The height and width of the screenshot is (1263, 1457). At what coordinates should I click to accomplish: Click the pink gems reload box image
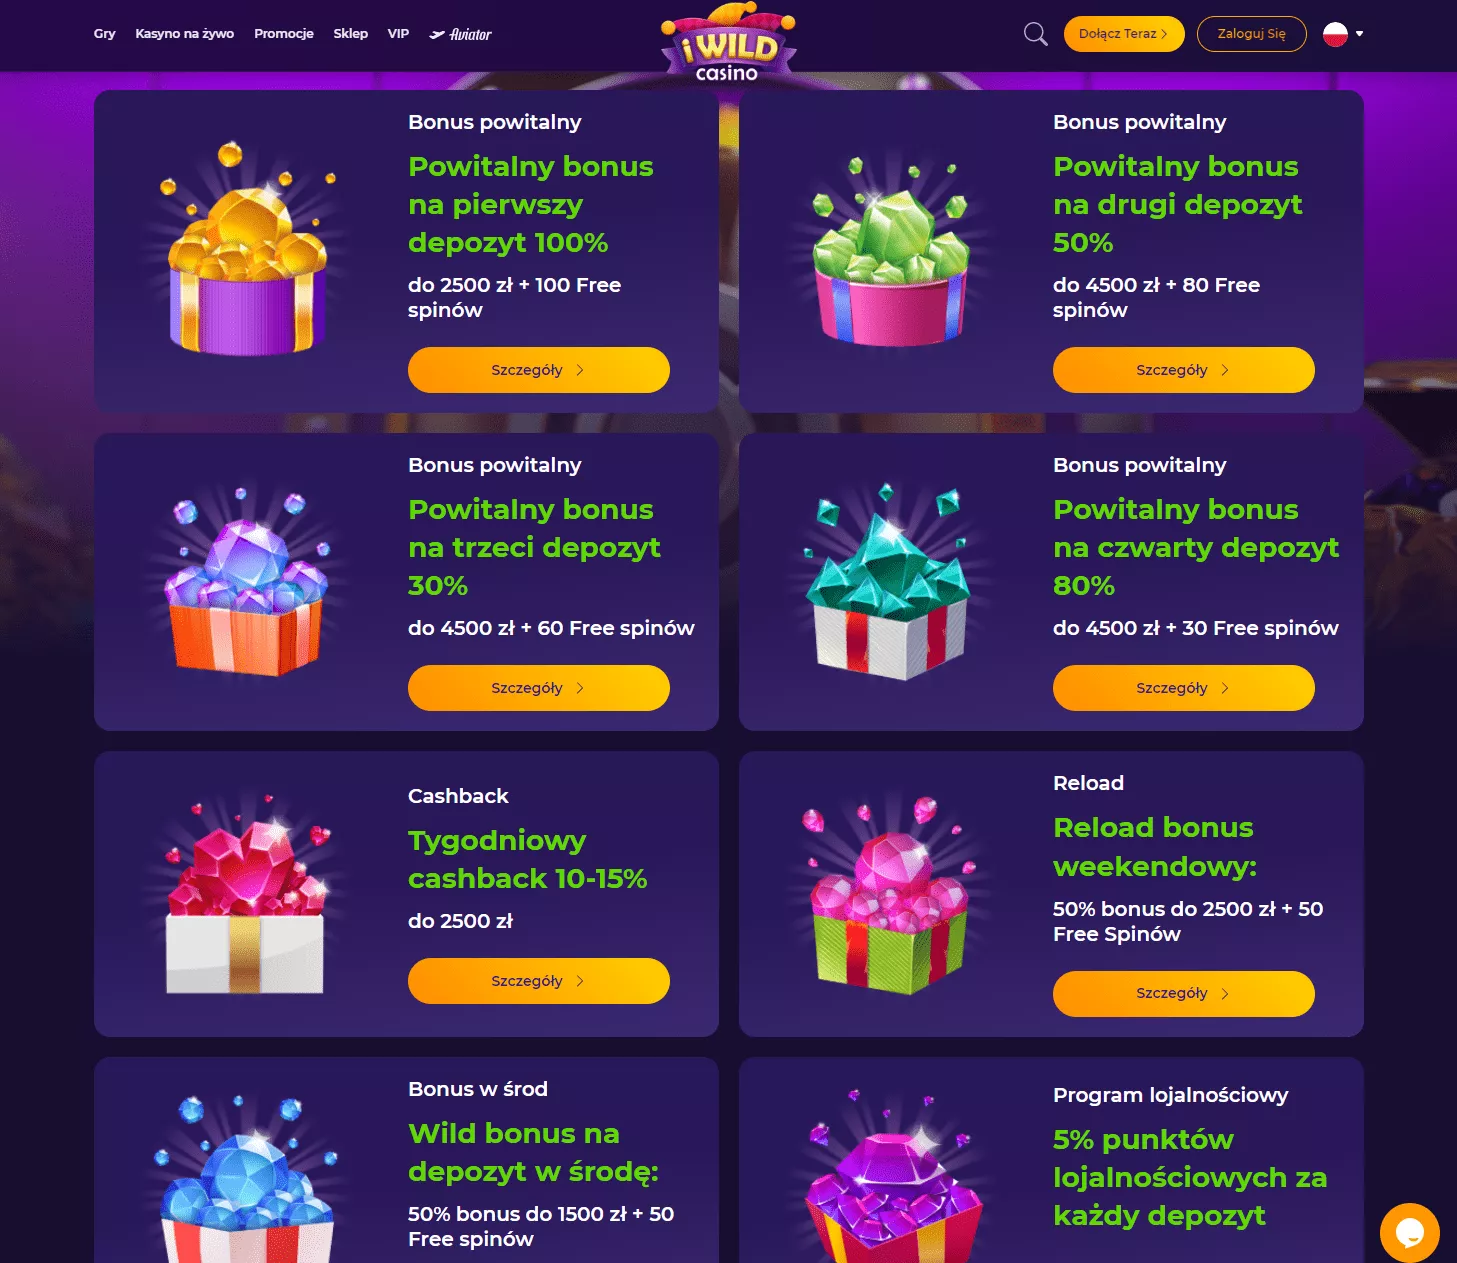coord(889,896)
